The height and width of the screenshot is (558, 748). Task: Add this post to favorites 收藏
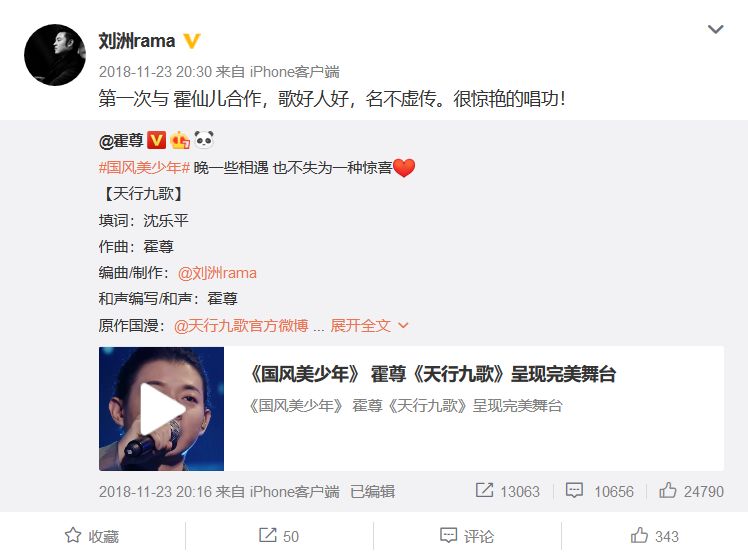(92, 536)
